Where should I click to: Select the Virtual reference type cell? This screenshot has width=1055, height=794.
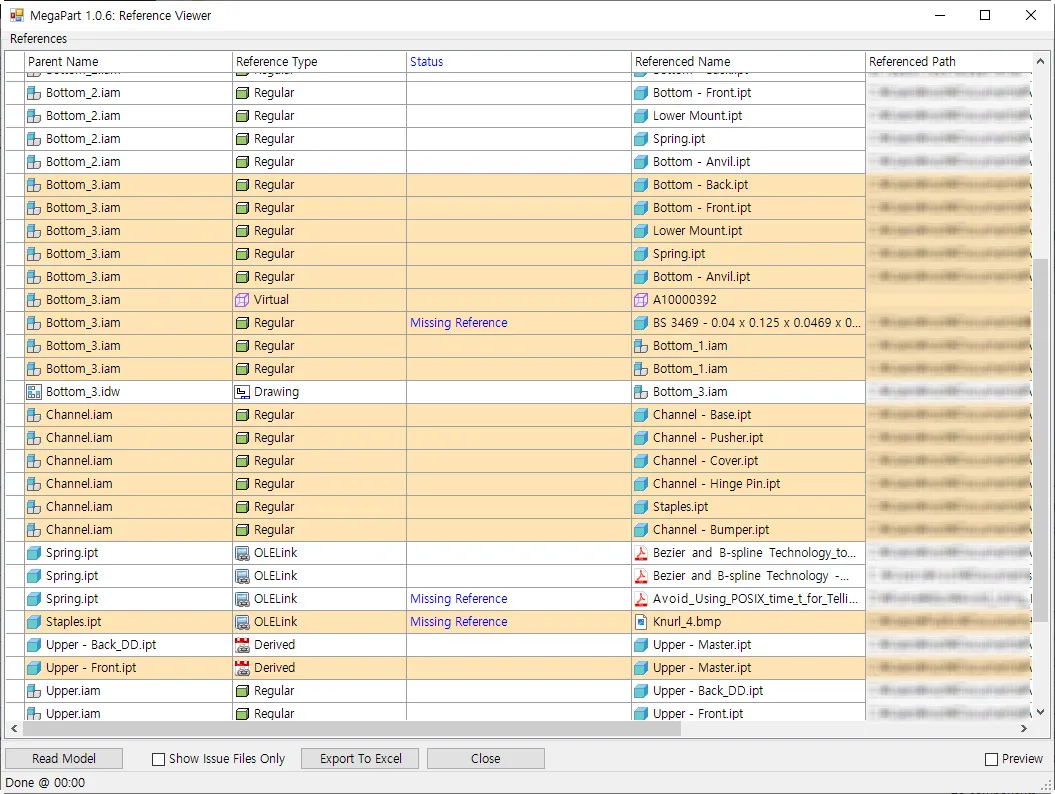click(320, 299)
